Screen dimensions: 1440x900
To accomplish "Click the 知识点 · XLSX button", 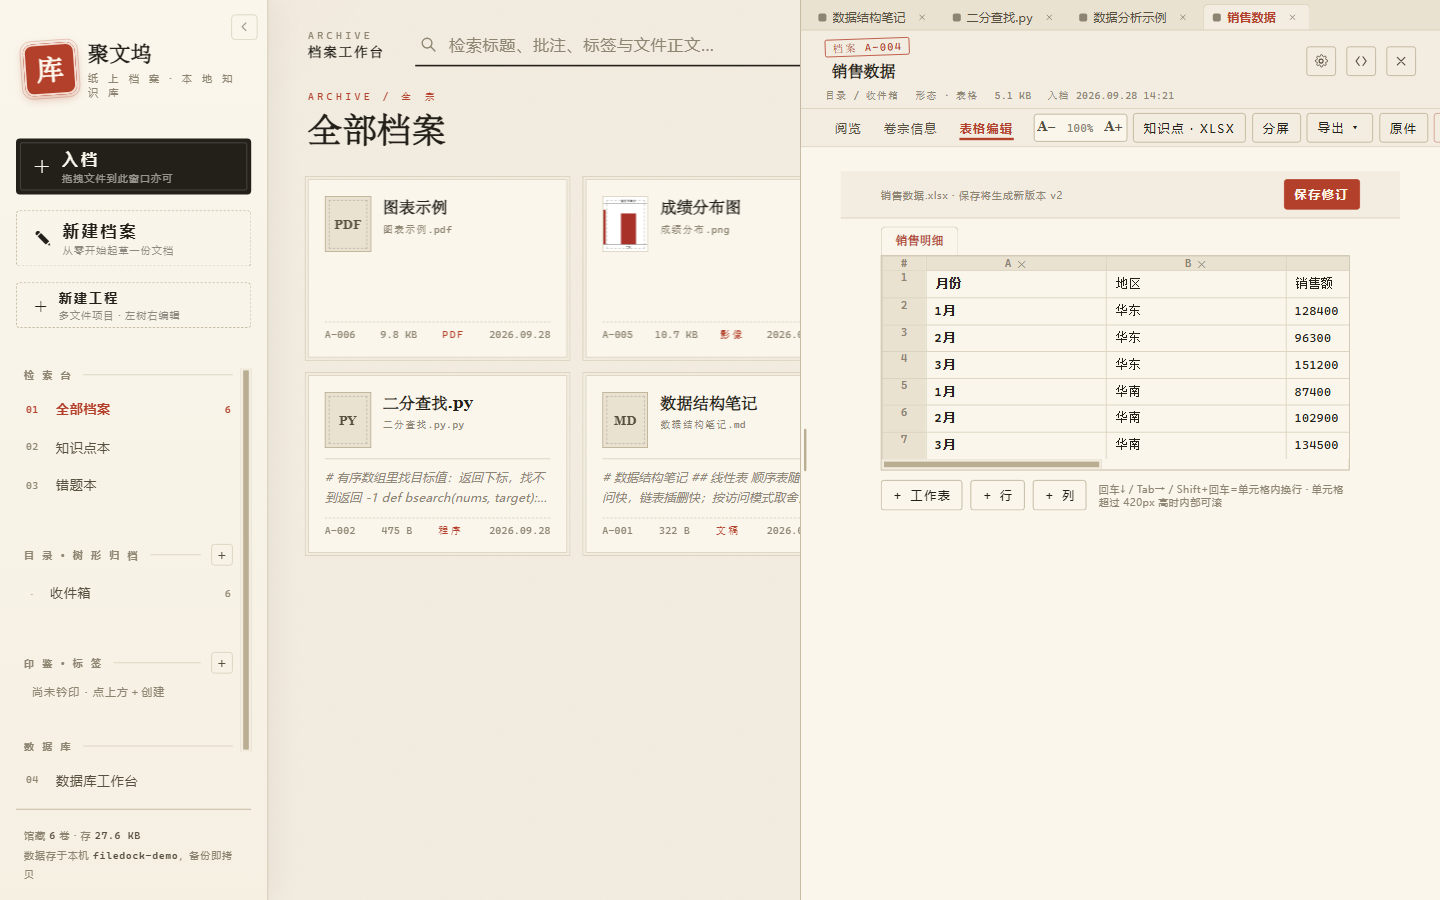I will click(1189, 128).
